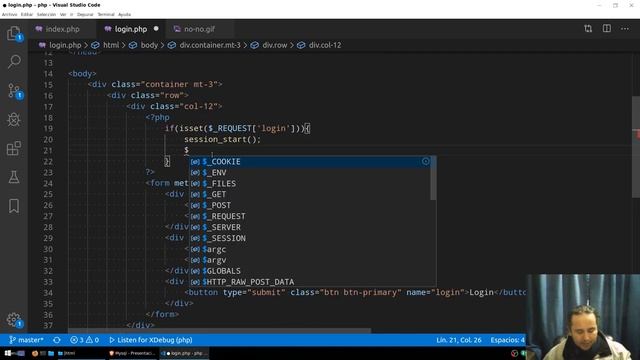Switch to login.php VS Code taskbar entry
This screenshot has height=360, width=640.
tap(184, 353)
